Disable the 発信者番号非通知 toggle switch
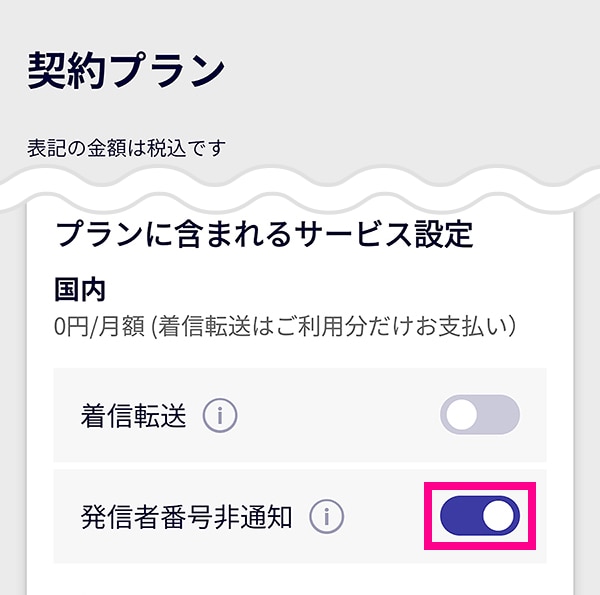Screen dimensions: 600x595 (x=480, y=516)
